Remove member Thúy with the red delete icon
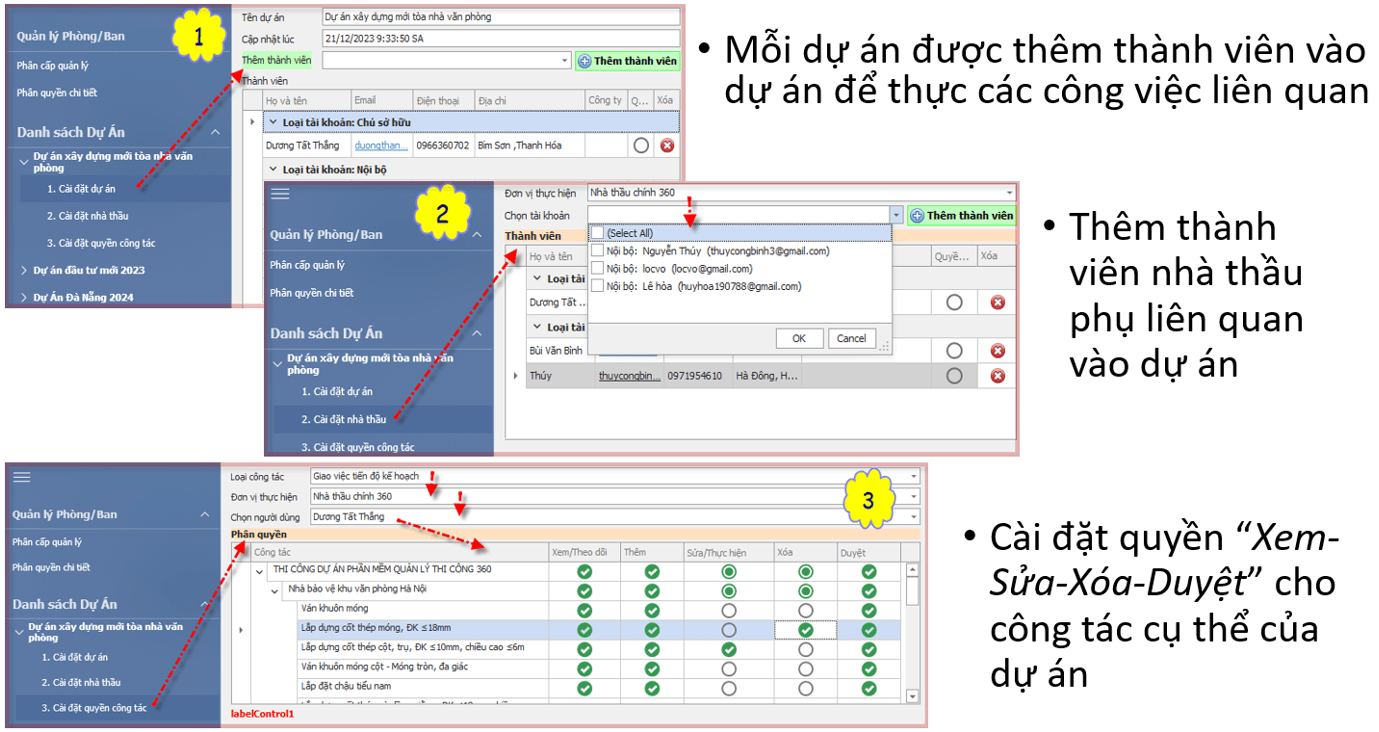 pyautogui.click(x=996, y=376)
